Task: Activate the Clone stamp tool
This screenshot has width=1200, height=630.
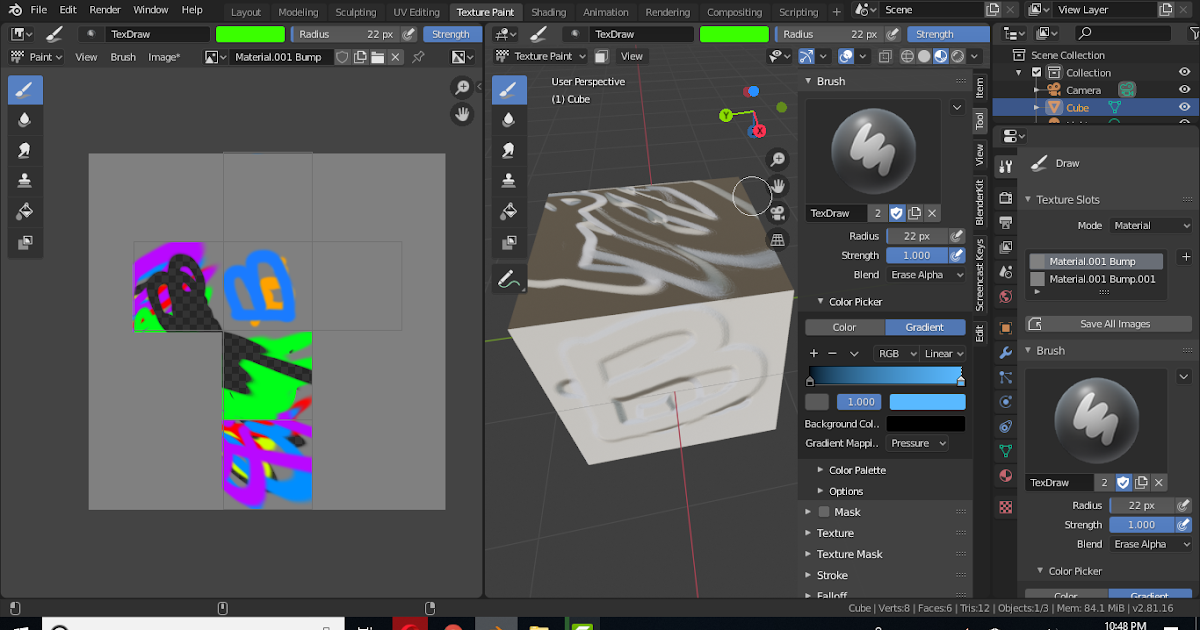Action: pyautogui.click(x=25, y=179)
